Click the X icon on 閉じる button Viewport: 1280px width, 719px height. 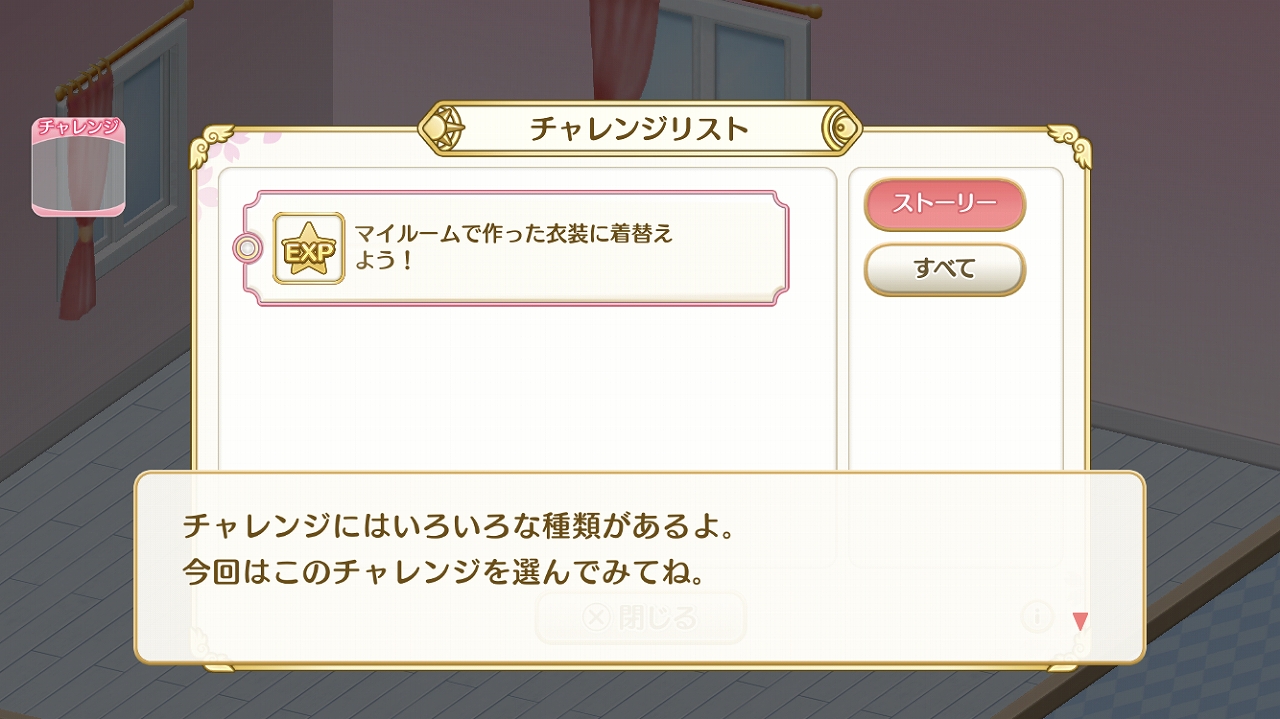pos(596,618)
